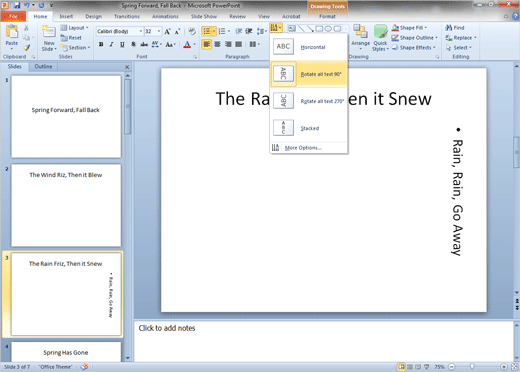Click Replace in Editing group

[x=461, y=38]
